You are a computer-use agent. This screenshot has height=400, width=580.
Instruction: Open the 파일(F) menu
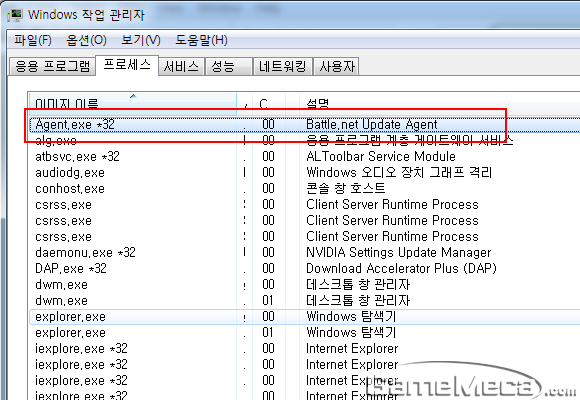(x=33, y=40)
